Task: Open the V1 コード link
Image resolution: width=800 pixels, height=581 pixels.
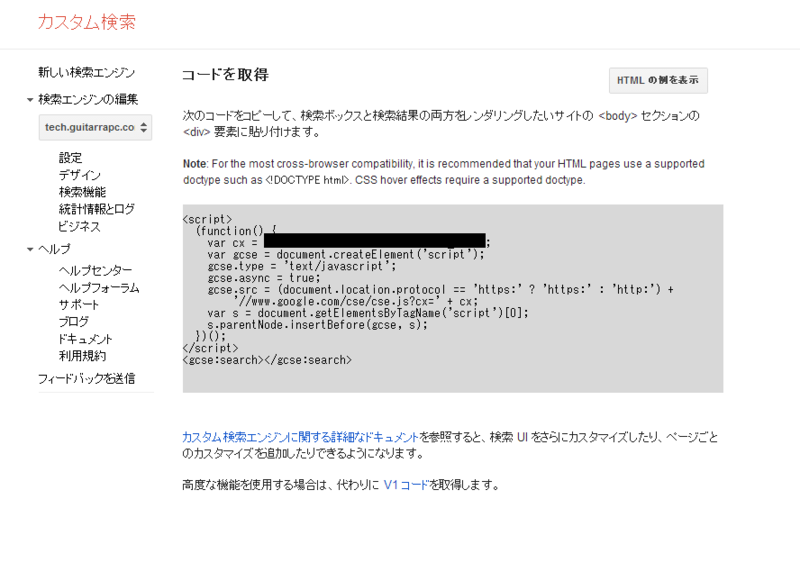Action: [x=406, y=485]
